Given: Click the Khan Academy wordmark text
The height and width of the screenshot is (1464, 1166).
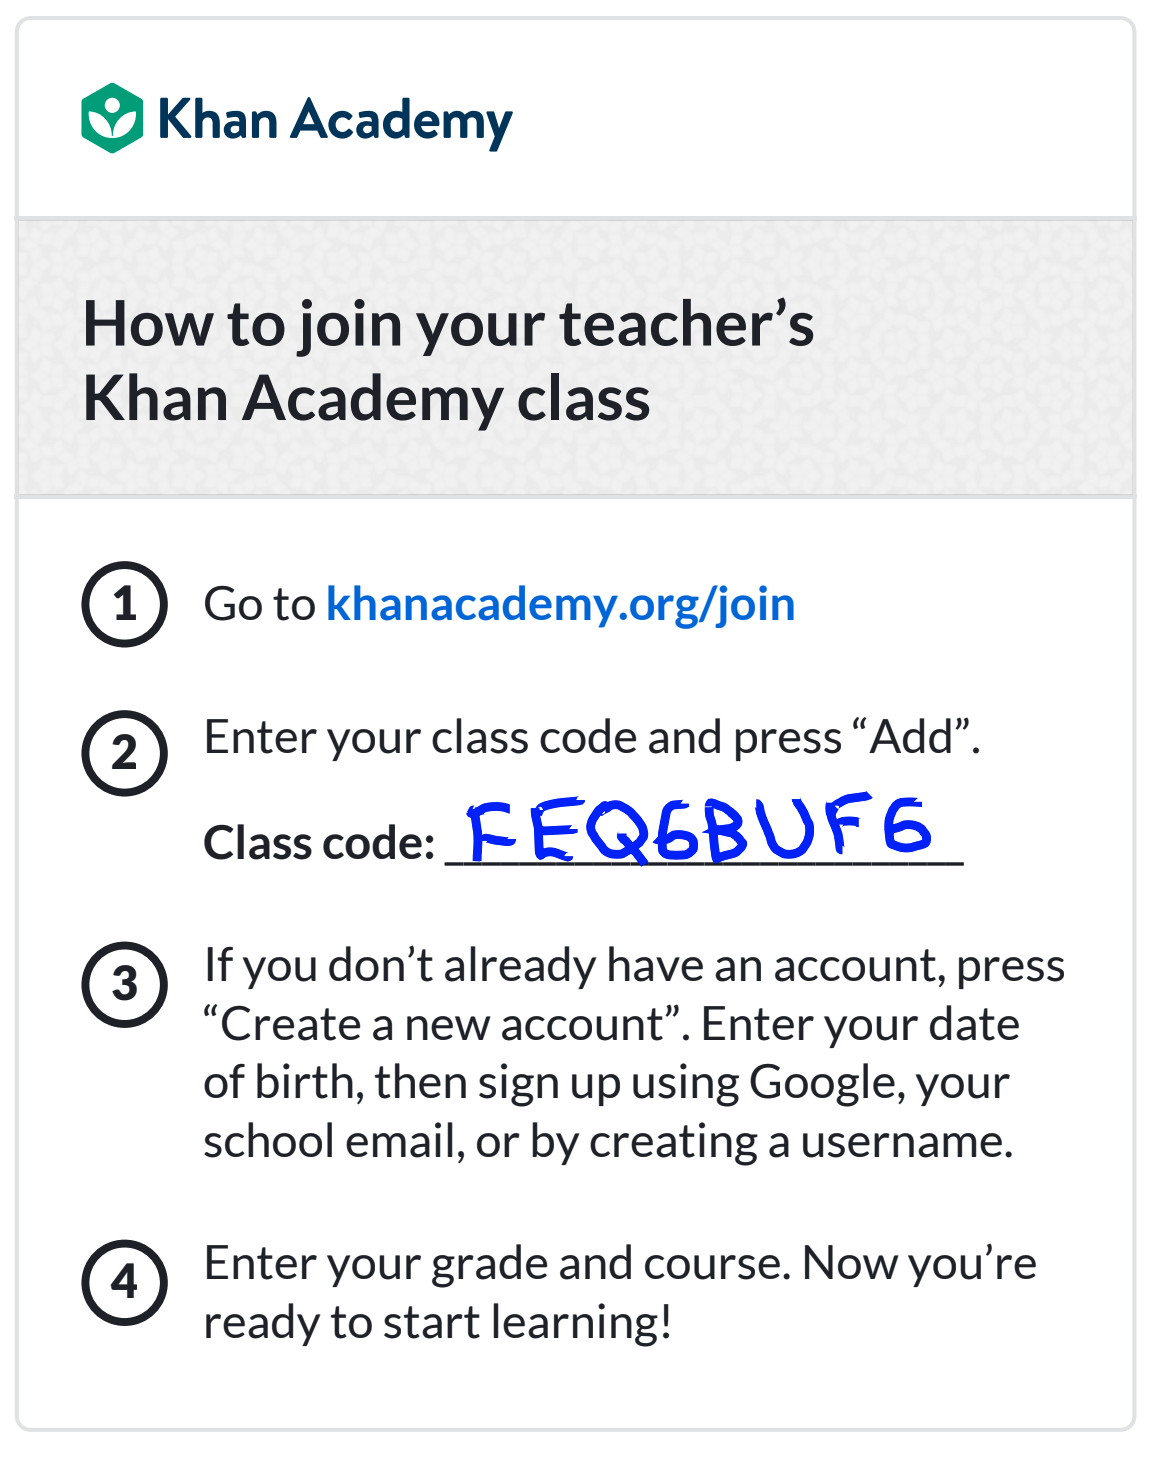Looking at the screenshot, I should pos(335,121).
